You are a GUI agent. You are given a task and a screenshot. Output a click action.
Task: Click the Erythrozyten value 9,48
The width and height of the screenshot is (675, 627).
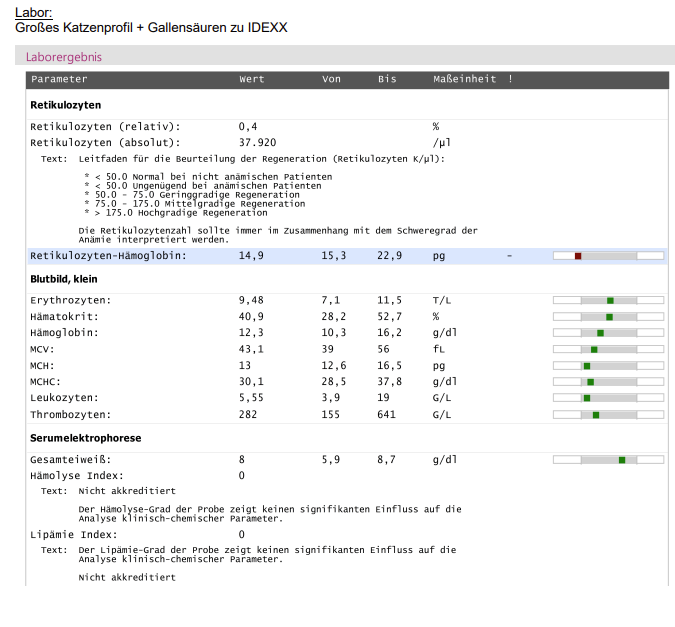[251, 300]
